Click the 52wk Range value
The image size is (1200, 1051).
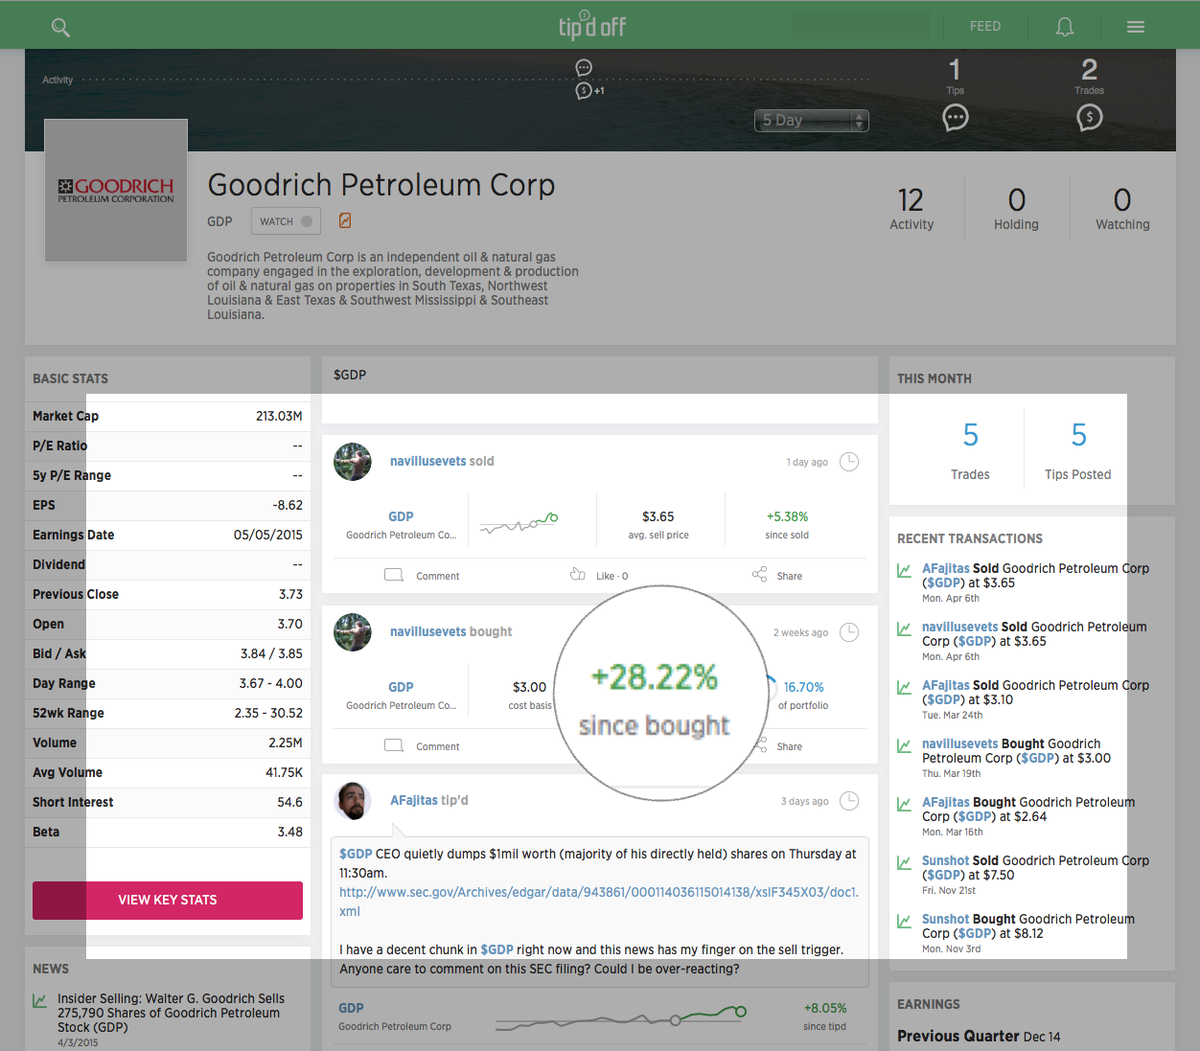click(268, 713)
